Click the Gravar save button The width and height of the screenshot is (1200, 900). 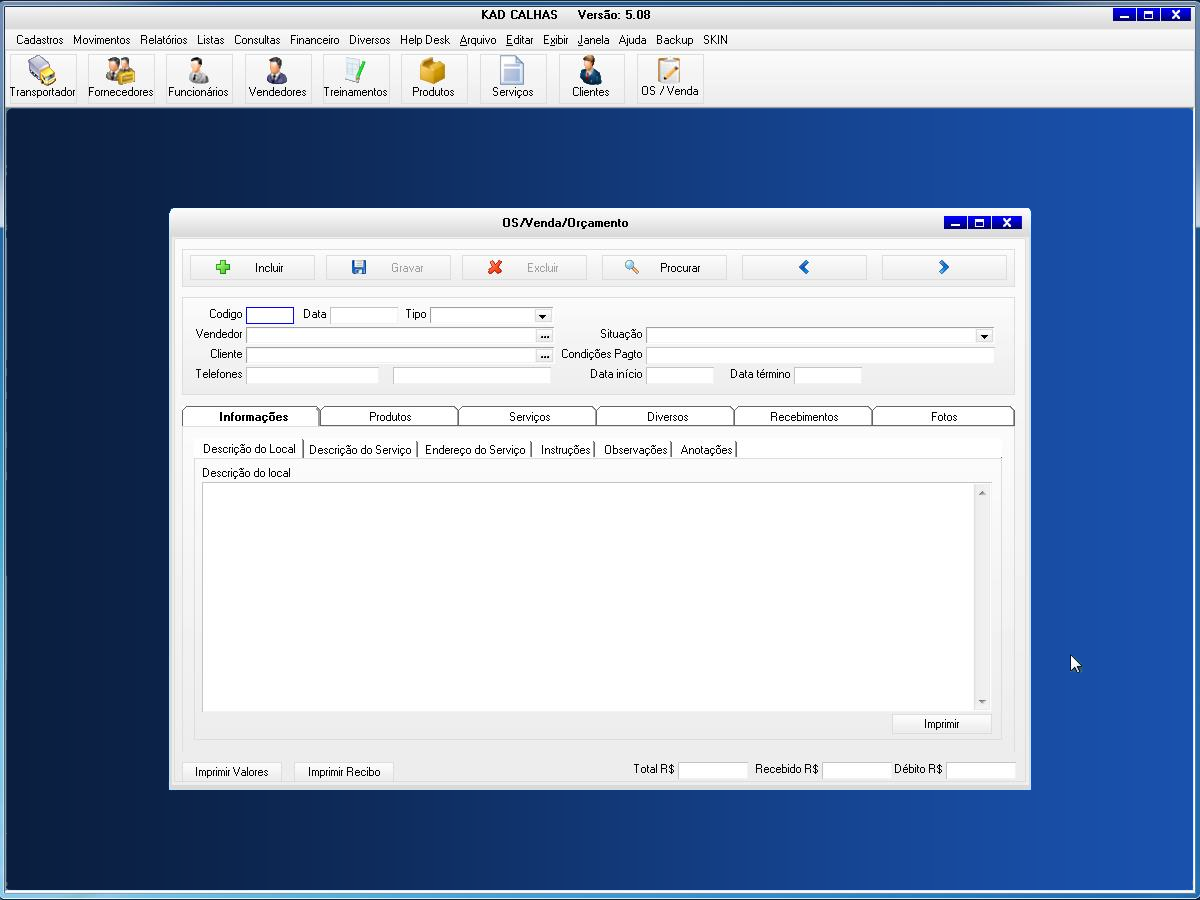pos(388,268)
